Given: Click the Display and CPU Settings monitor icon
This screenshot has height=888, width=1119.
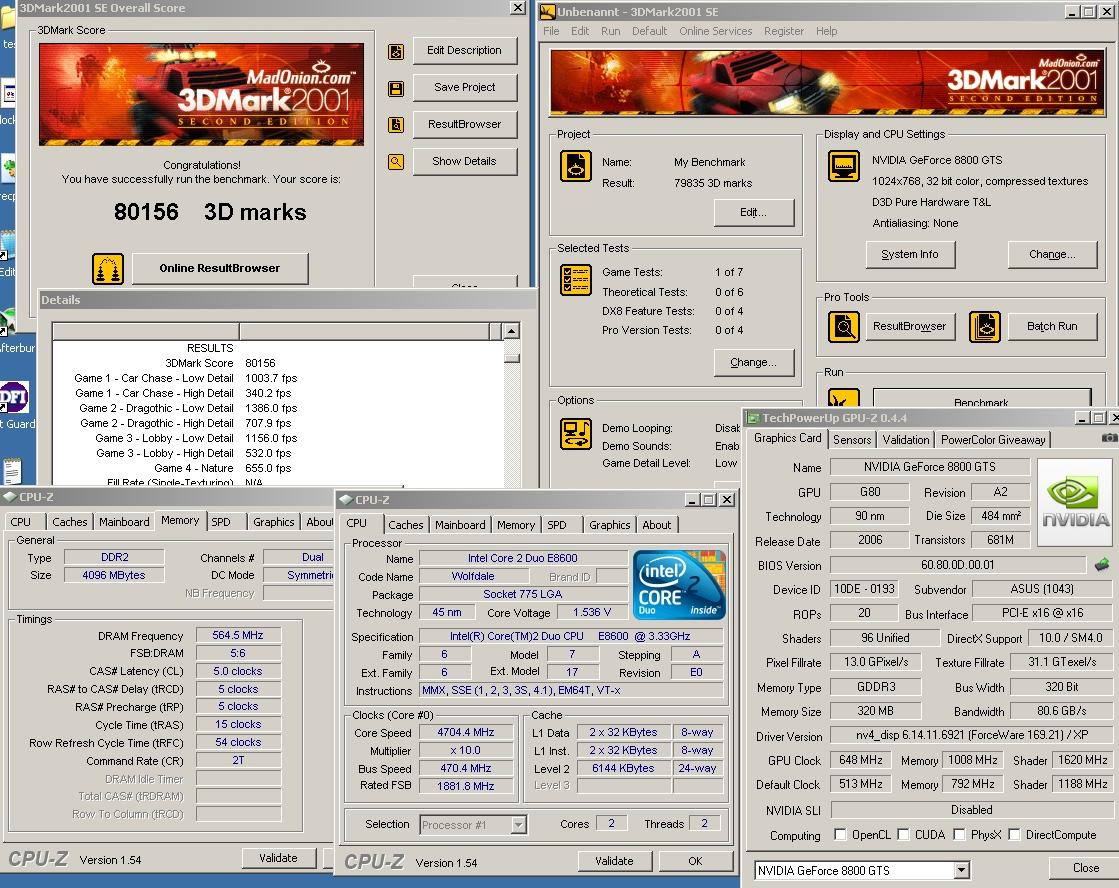Looking at the screenshot, I should click(844, 166).
